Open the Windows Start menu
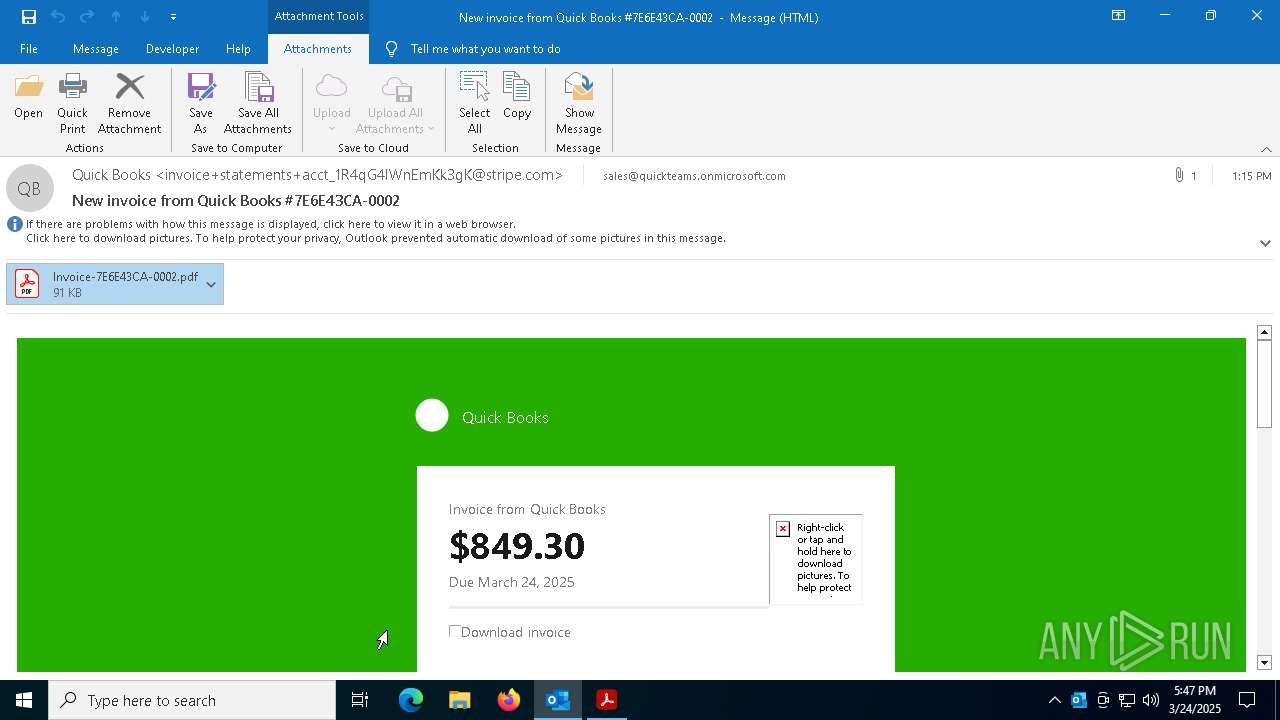 tap(24, 700)
